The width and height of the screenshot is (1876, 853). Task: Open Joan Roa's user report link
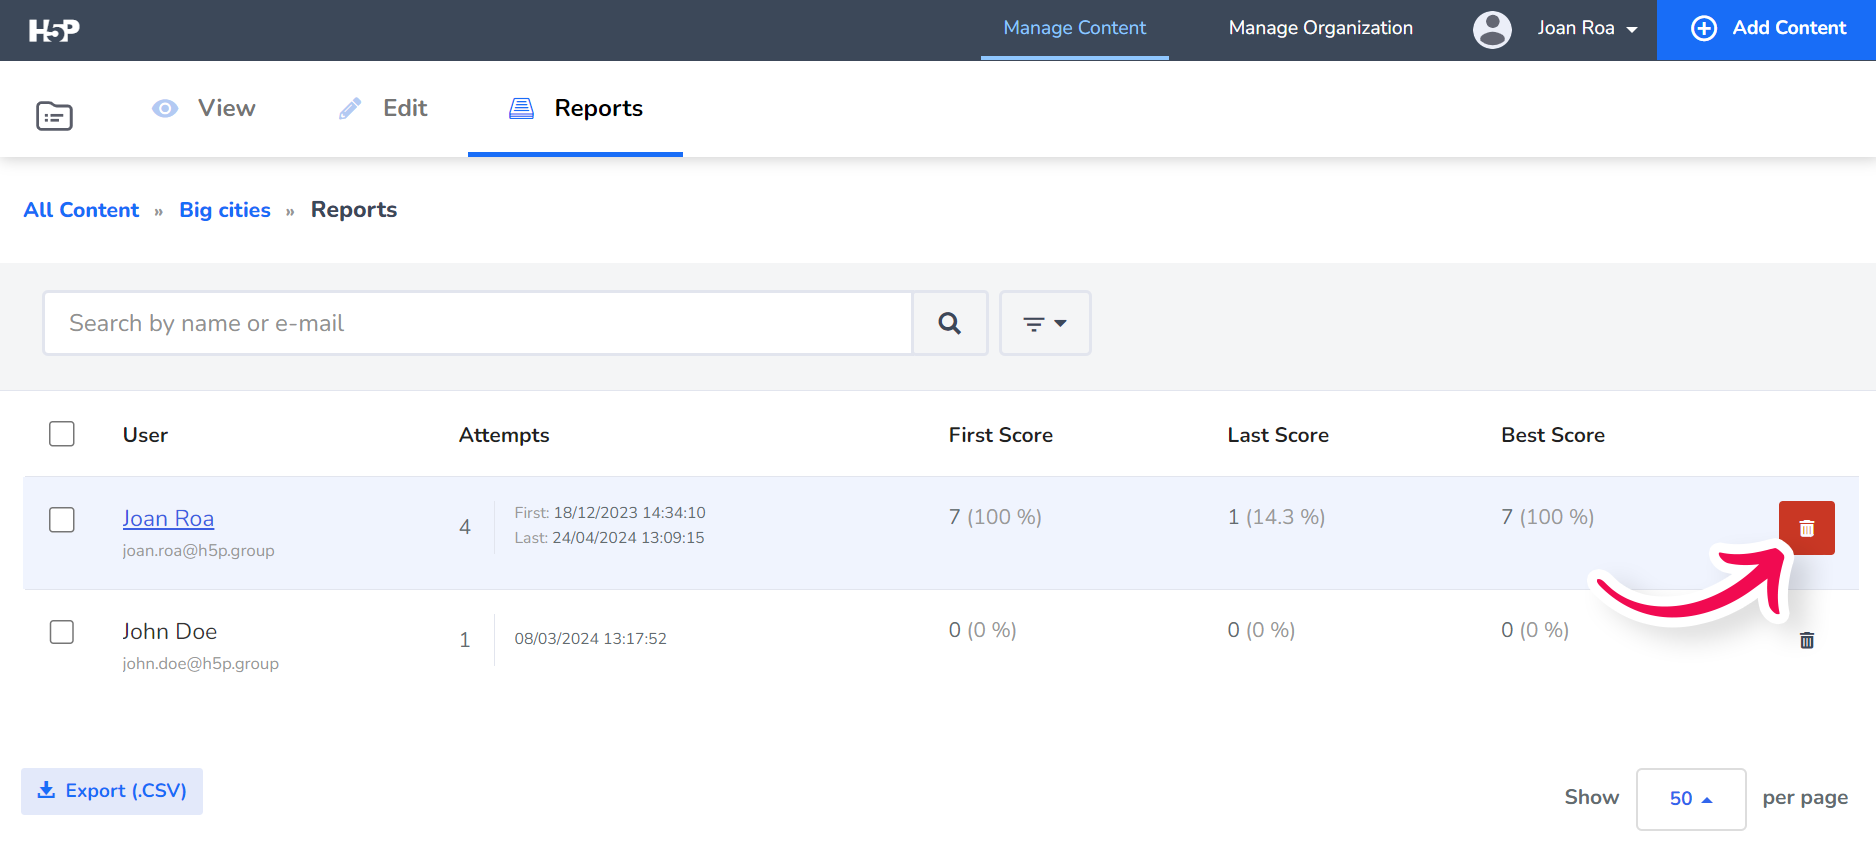coord(168,519)
